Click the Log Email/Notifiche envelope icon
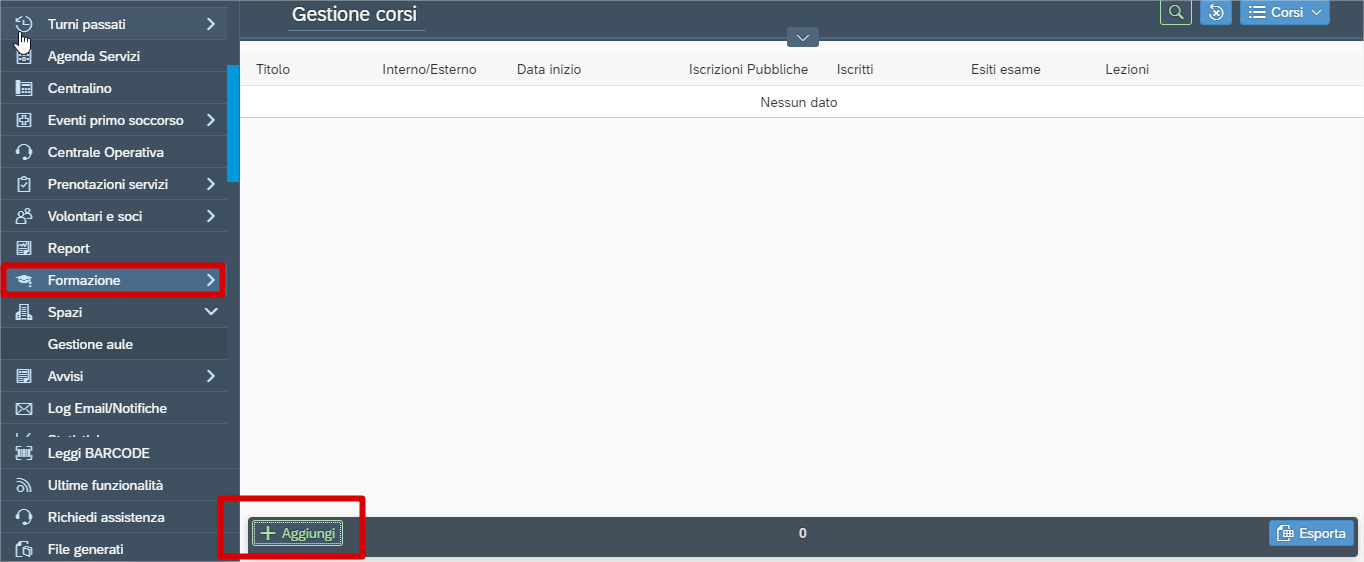Screen dimensions: 1364x562 click(25, 408)
